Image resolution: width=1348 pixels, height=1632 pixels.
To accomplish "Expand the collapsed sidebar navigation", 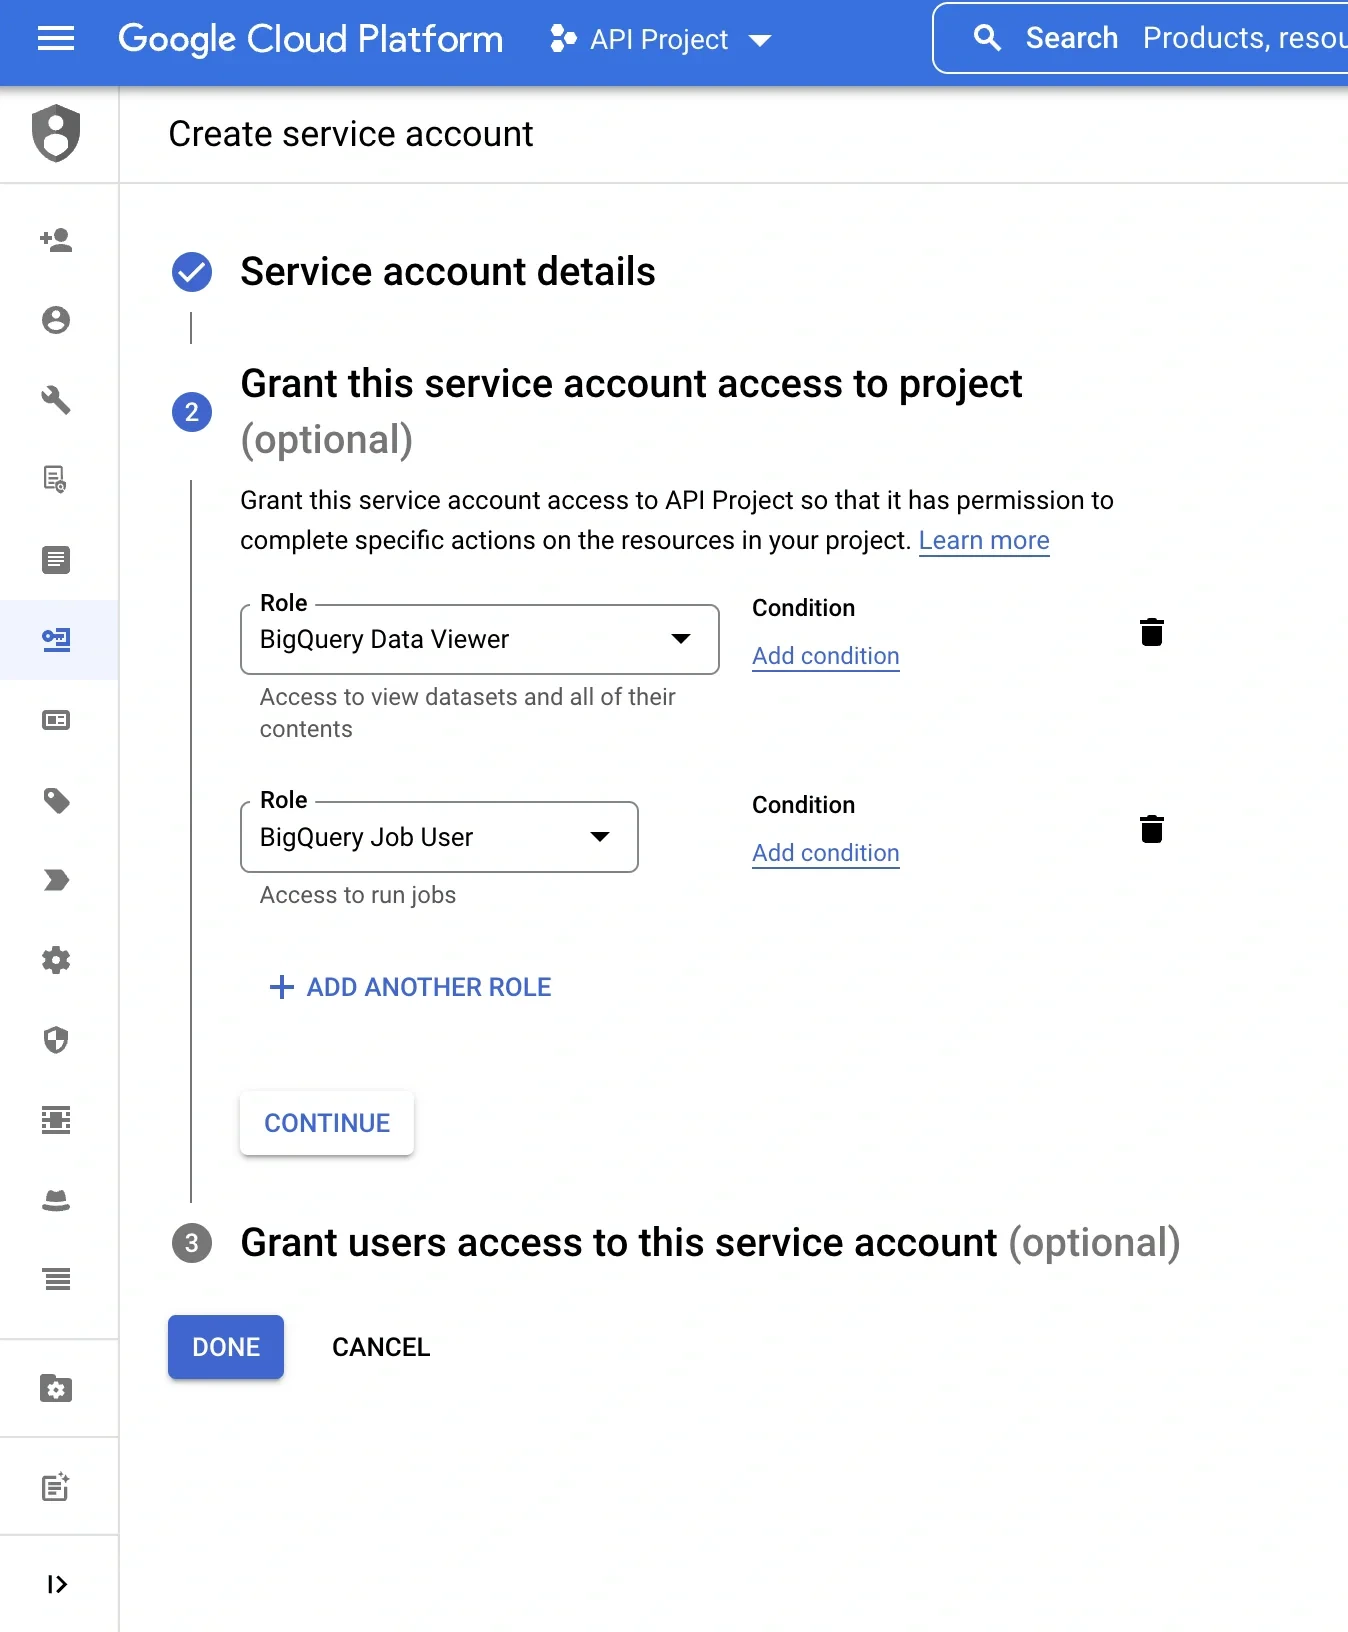I will click(57, 1584).
